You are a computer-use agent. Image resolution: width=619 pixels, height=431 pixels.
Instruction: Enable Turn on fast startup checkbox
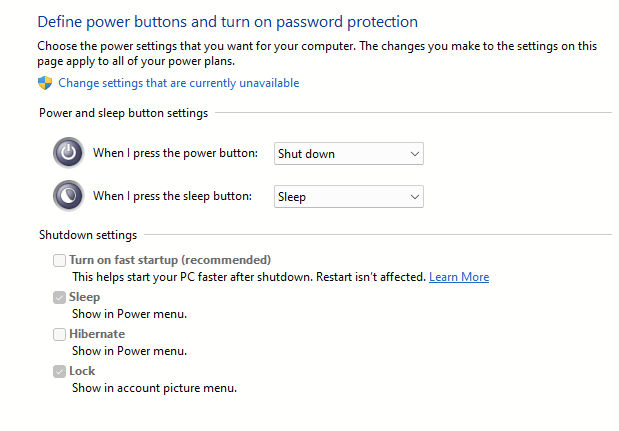[x=59, y=260]
